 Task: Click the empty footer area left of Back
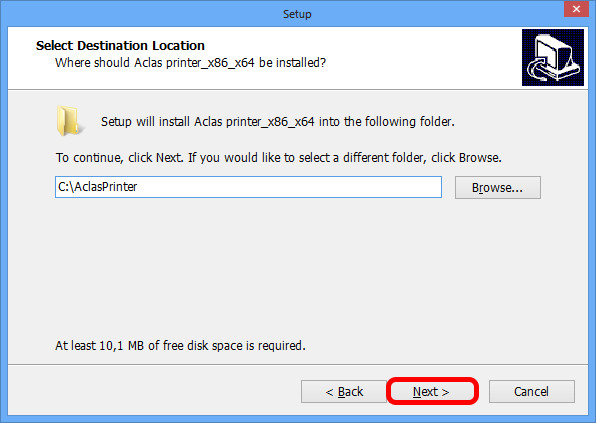152,391
